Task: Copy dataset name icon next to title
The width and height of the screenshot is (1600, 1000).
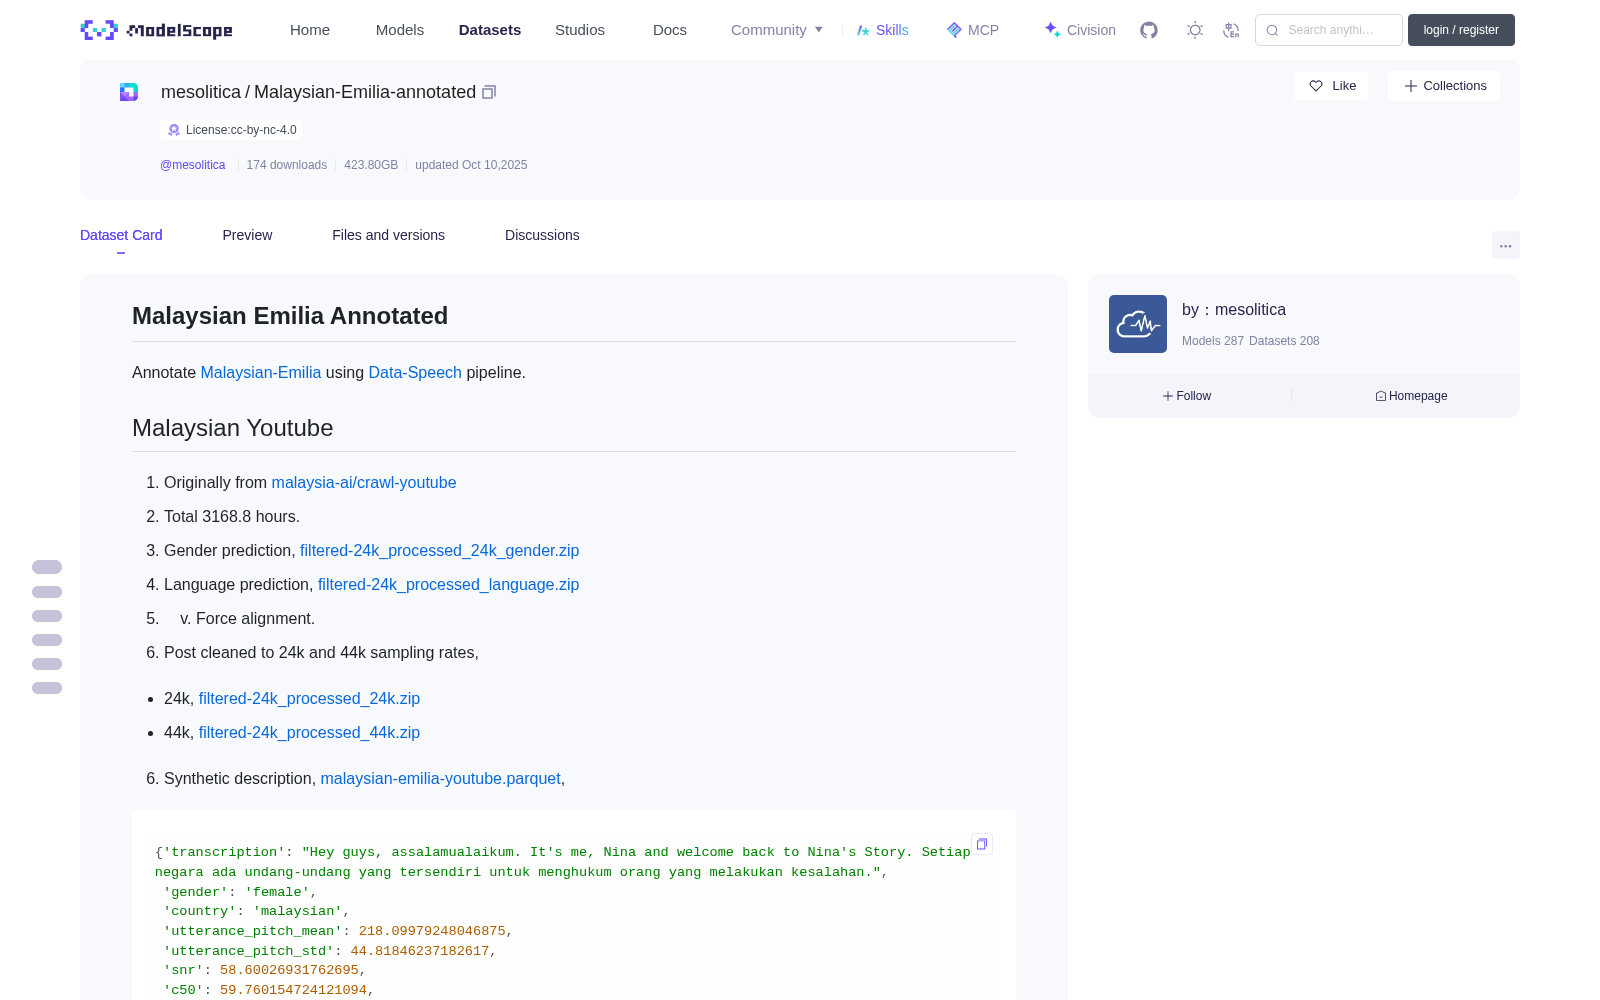Action: coord(489,92)
